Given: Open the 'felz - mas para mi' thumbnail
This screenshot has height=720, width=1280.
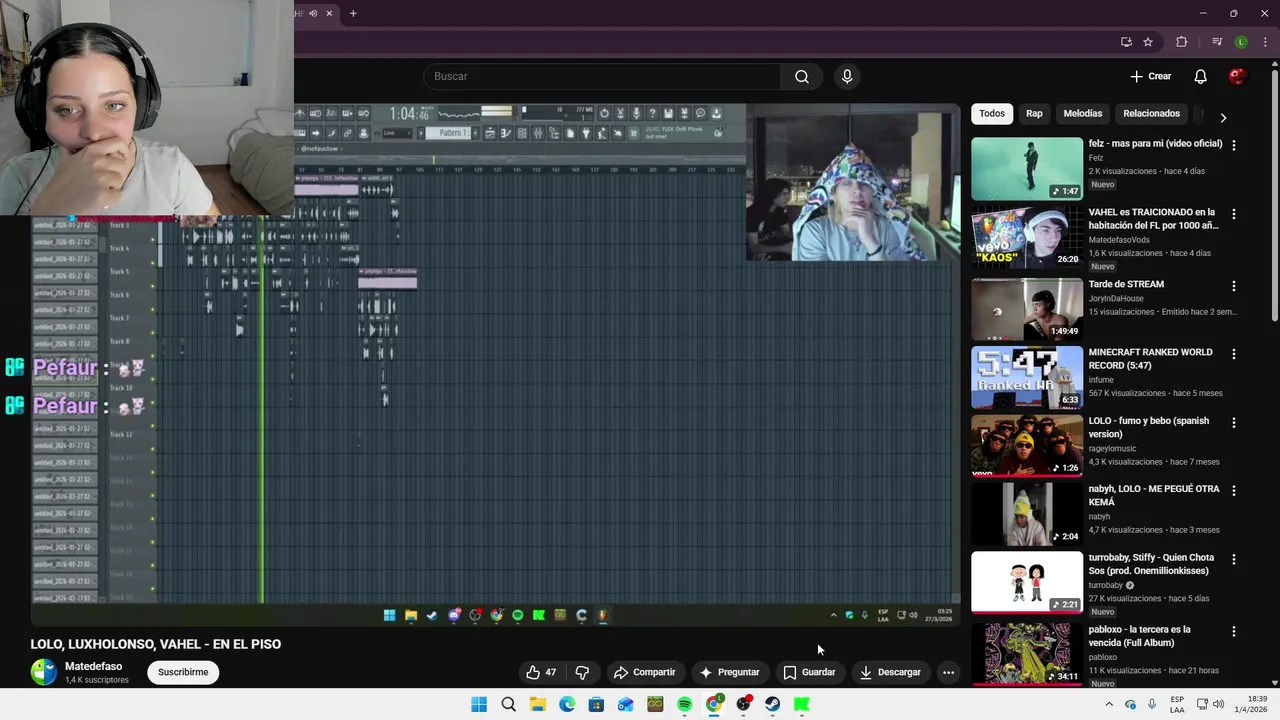Looking at the screenshot, I should 1027,169.
